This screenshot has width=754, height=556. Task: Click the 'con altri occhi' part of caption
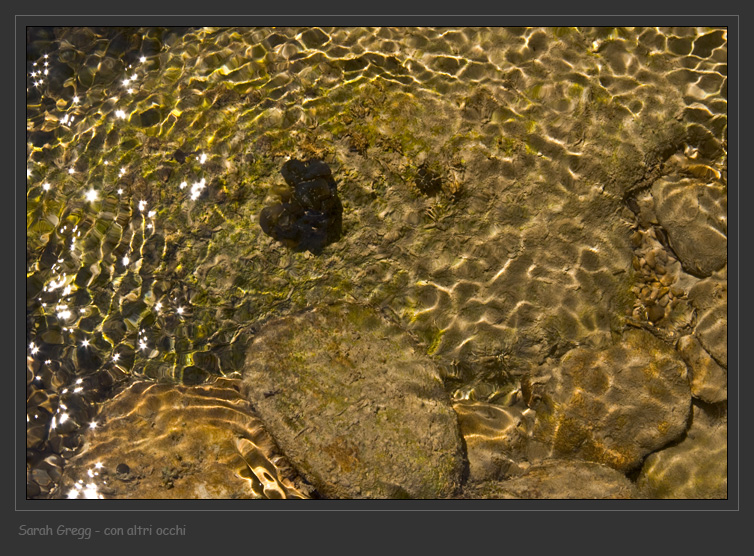[x=146, y=530]
